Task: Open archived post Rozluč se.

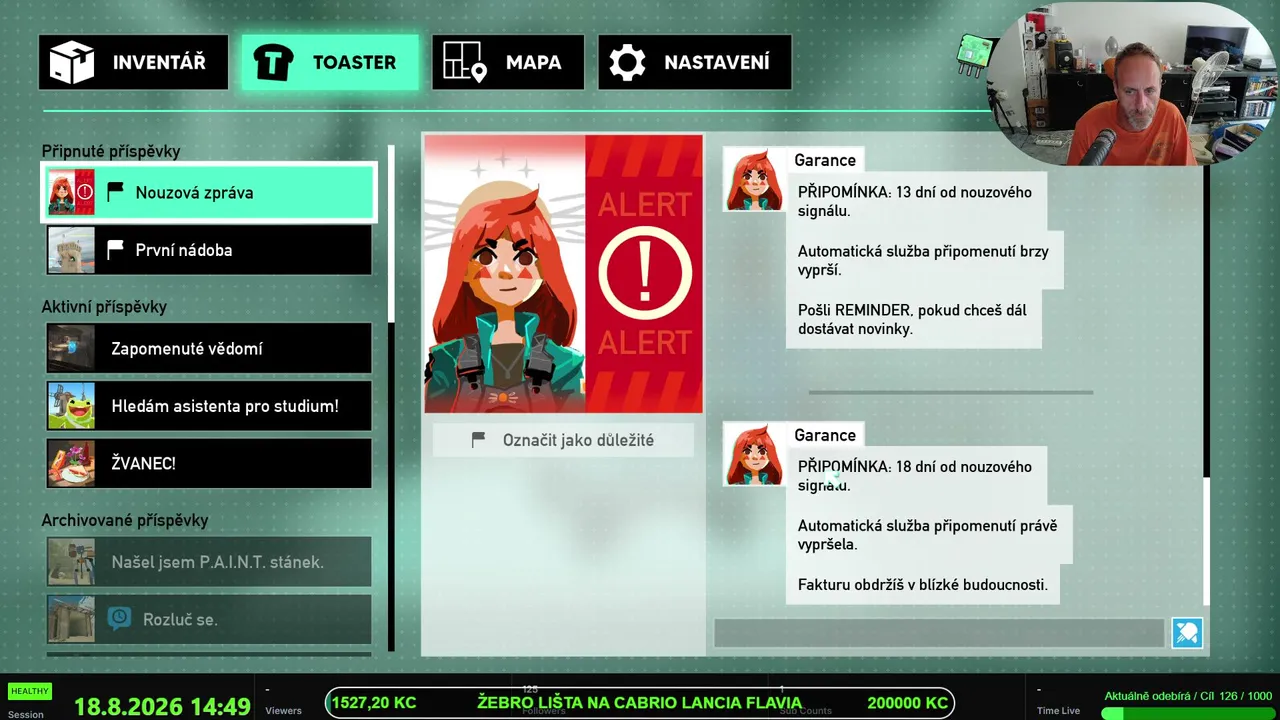Action: (x=209, y=620)
